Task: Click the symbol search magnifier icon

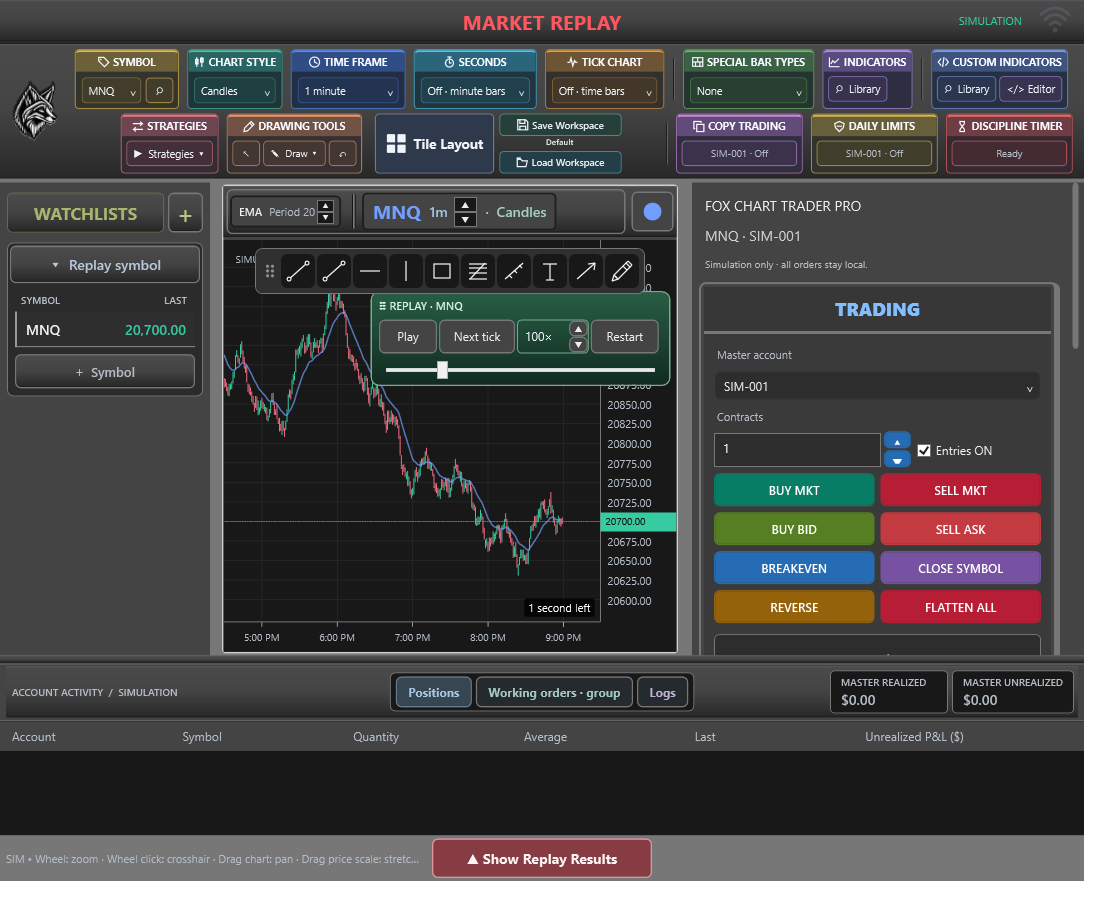Action: 159,91
